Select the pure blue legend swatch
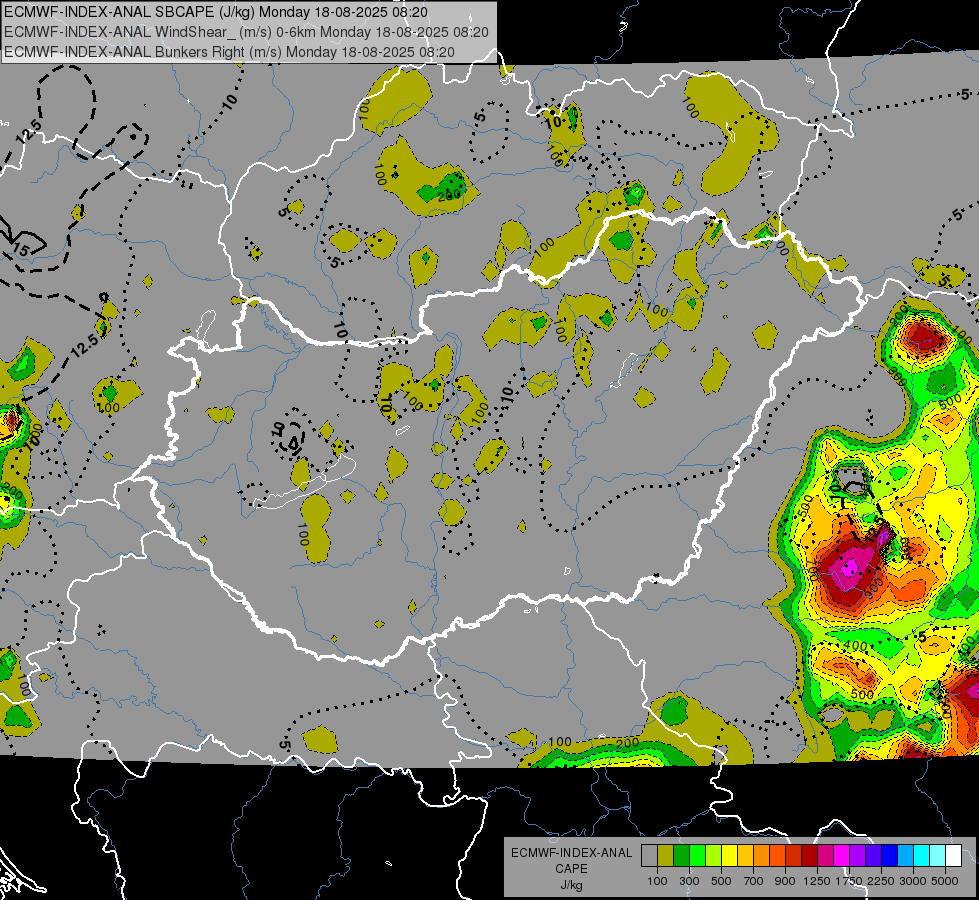 [890, 856]
